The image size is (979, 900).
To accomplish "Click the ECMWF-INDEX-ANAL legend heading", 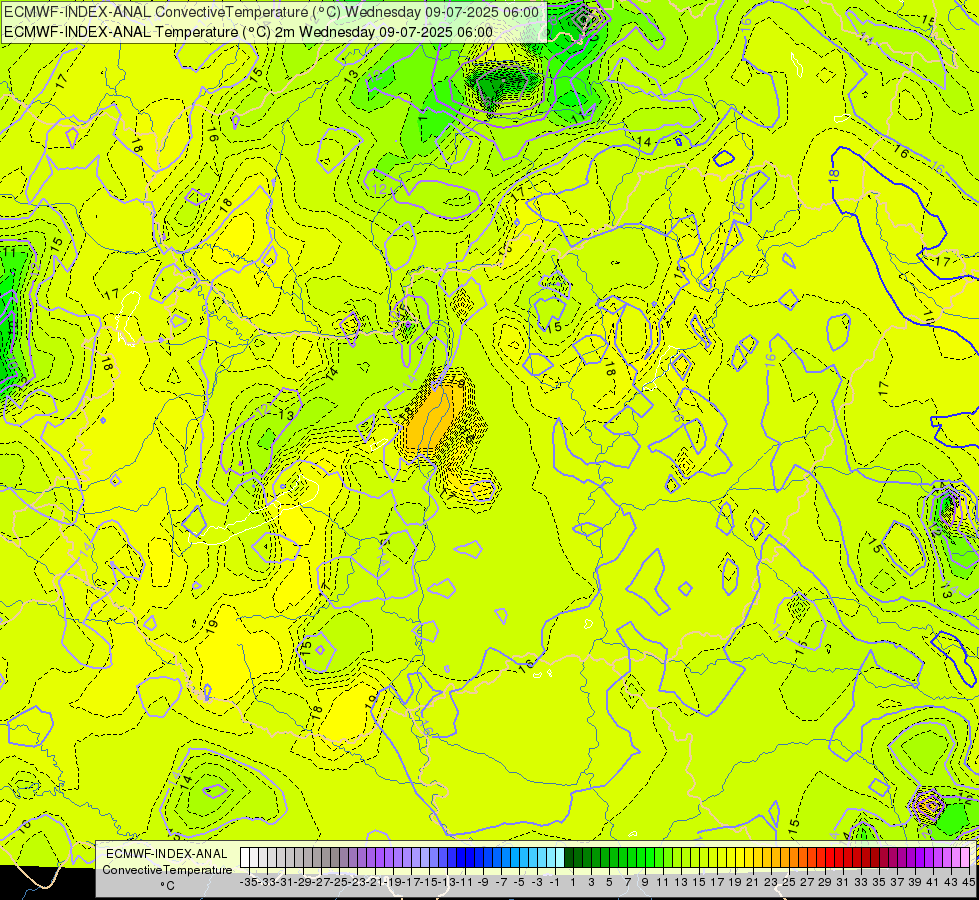I will (x=167, y=854).
